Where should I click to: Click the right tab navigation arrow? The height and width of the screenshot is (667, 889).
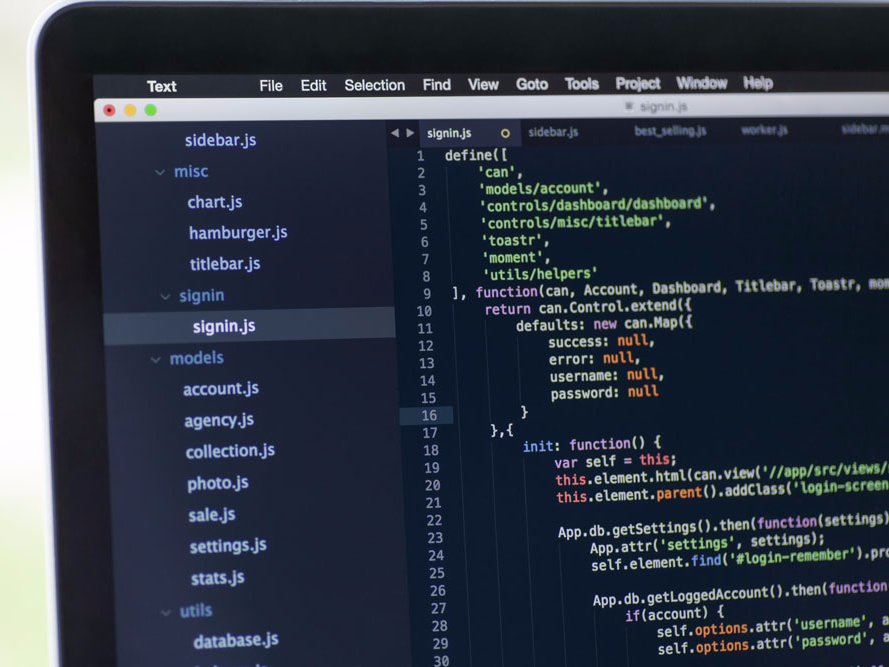(409, 132)
